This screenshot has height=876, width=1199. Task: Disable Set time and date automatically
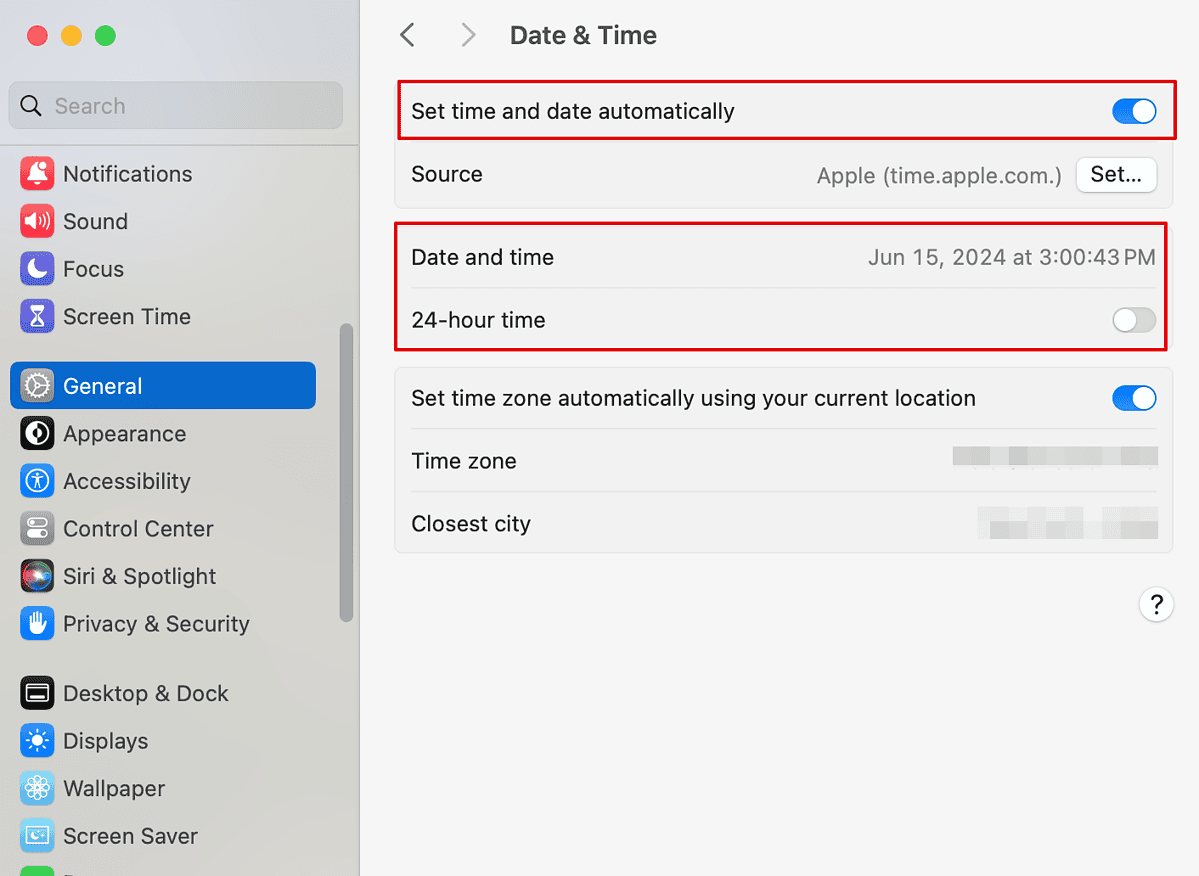(1133, 111)
